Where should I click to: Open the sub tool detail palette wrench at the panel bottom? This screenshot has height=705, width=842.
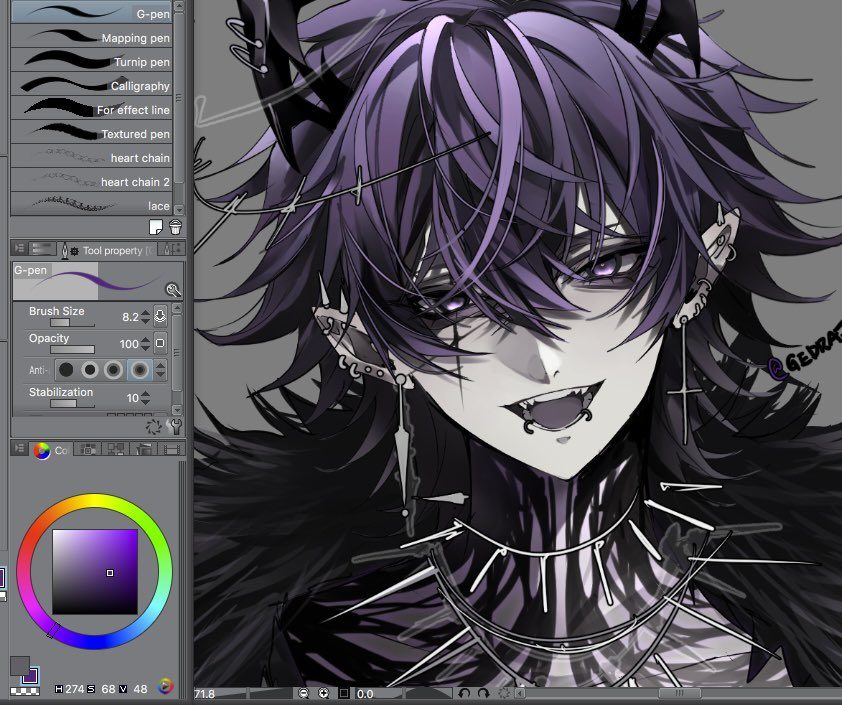tap(174, 426)
